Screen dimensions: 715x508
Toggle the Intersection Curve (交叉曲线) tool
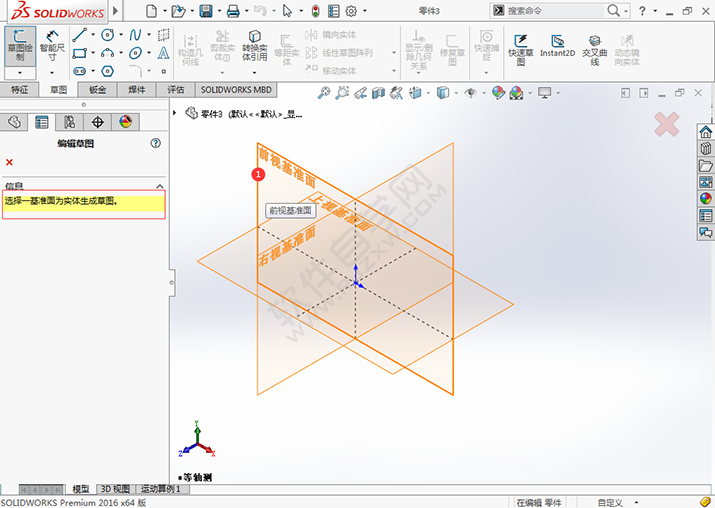[x=594, y=46]
